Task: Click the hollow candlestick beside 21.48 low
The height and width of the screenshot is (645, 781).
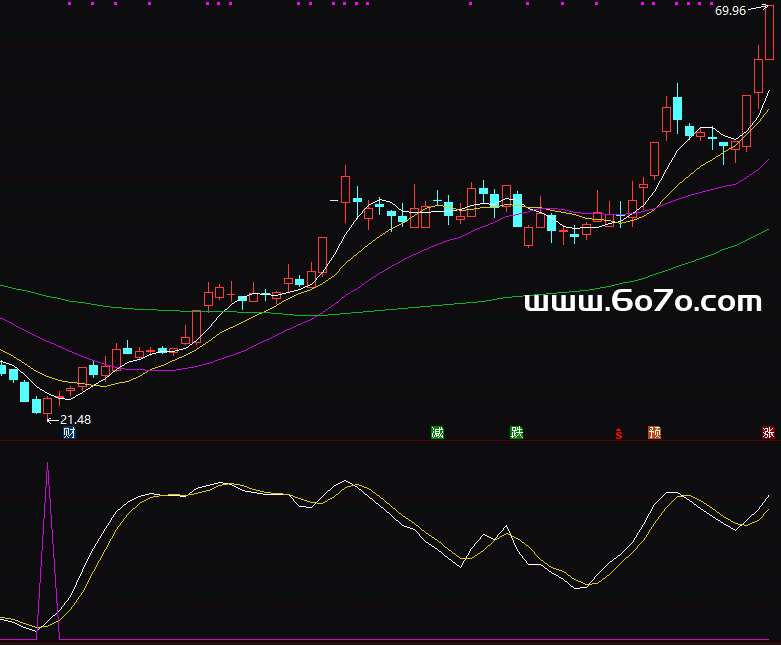Action: click(47, 405)
